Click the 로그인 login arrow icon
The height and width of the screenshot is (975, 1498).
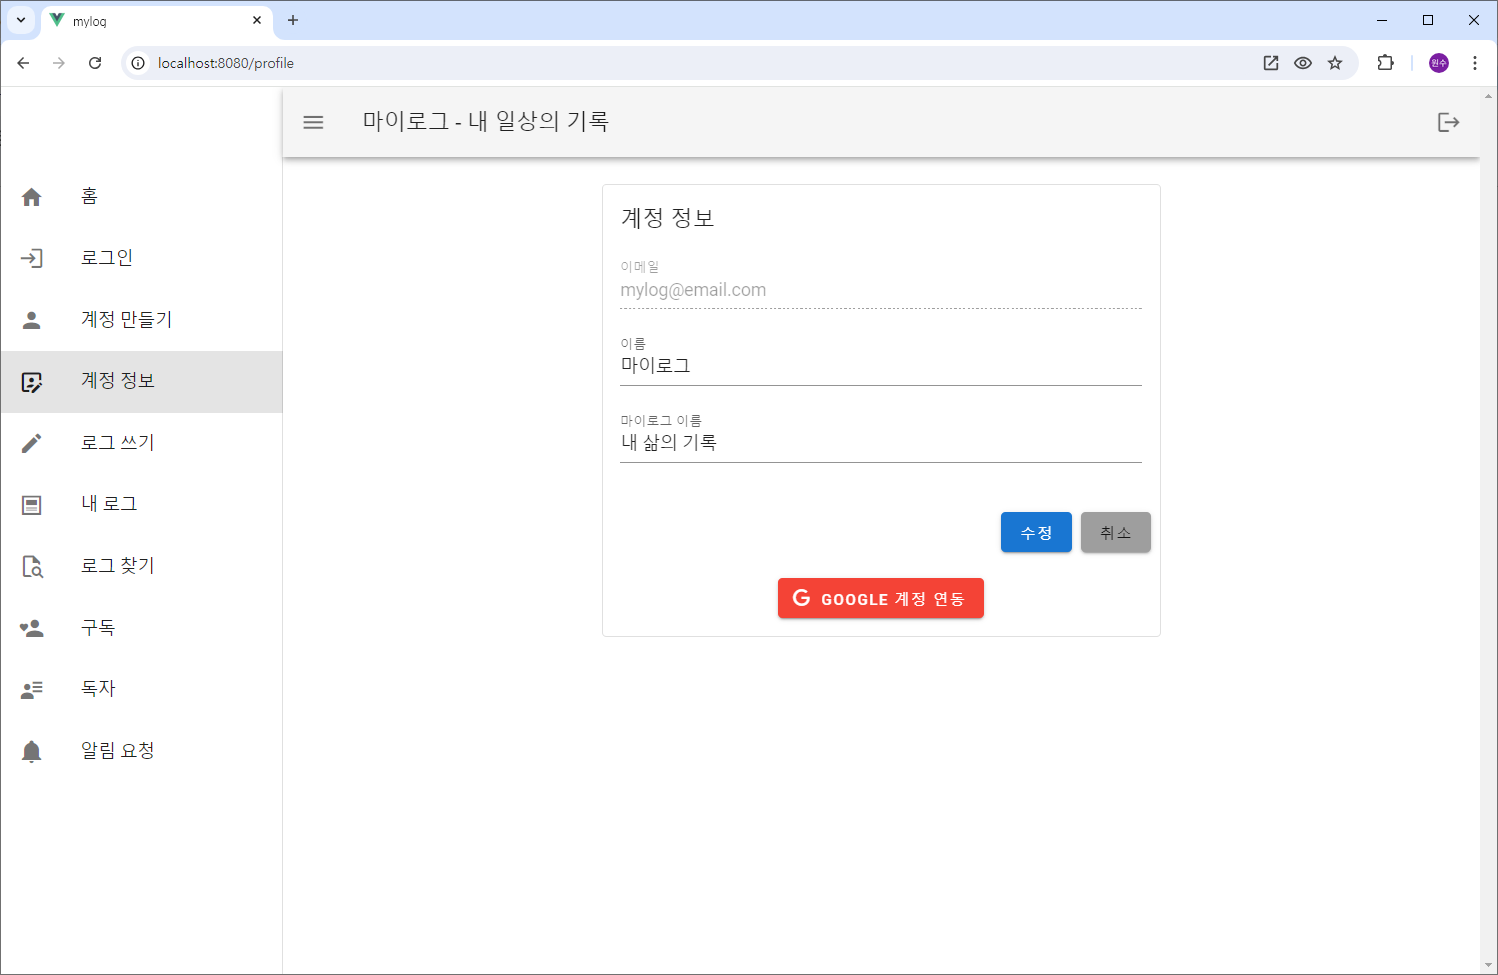(31, 257)
